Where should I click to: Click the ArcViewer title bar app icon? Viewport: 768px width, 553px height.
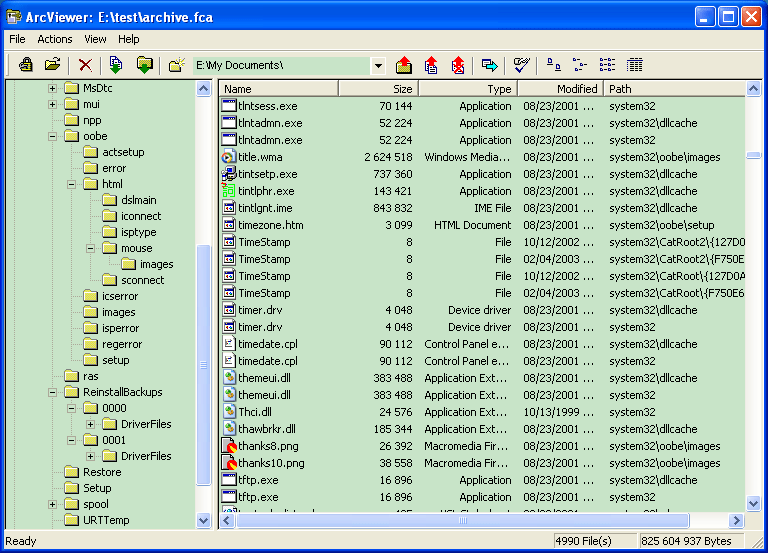click(x=13, y=17)
